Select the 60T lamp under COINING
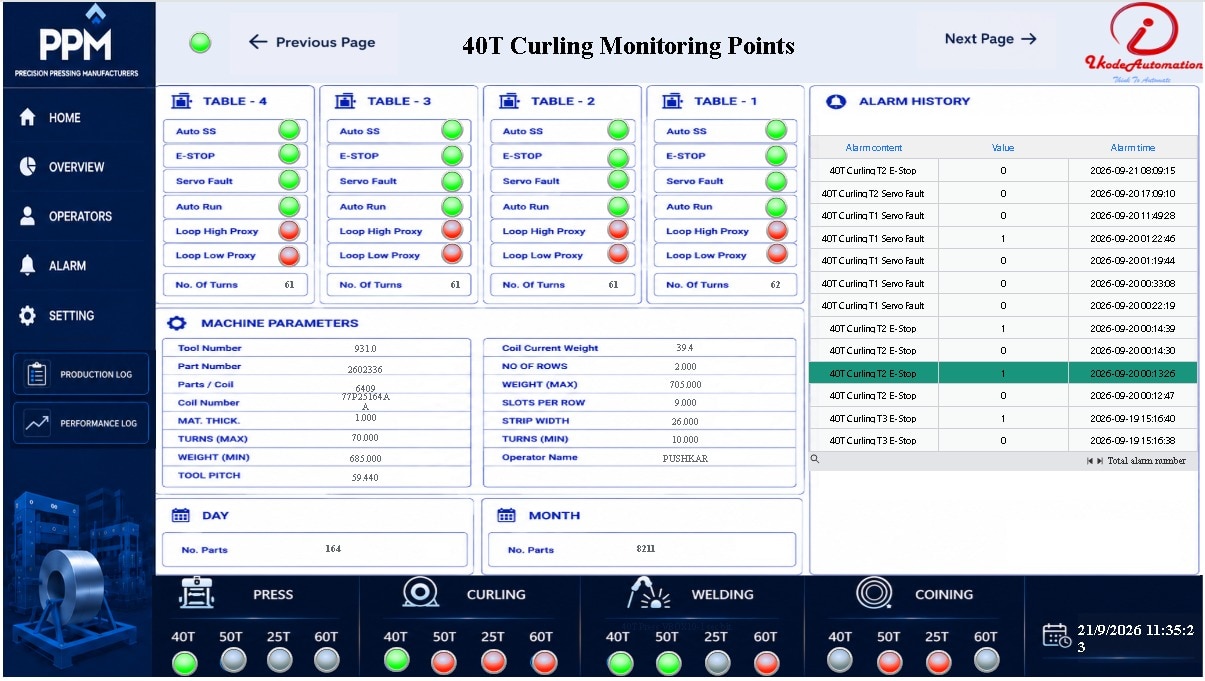The image size is (1205, 681). [986, 660]
